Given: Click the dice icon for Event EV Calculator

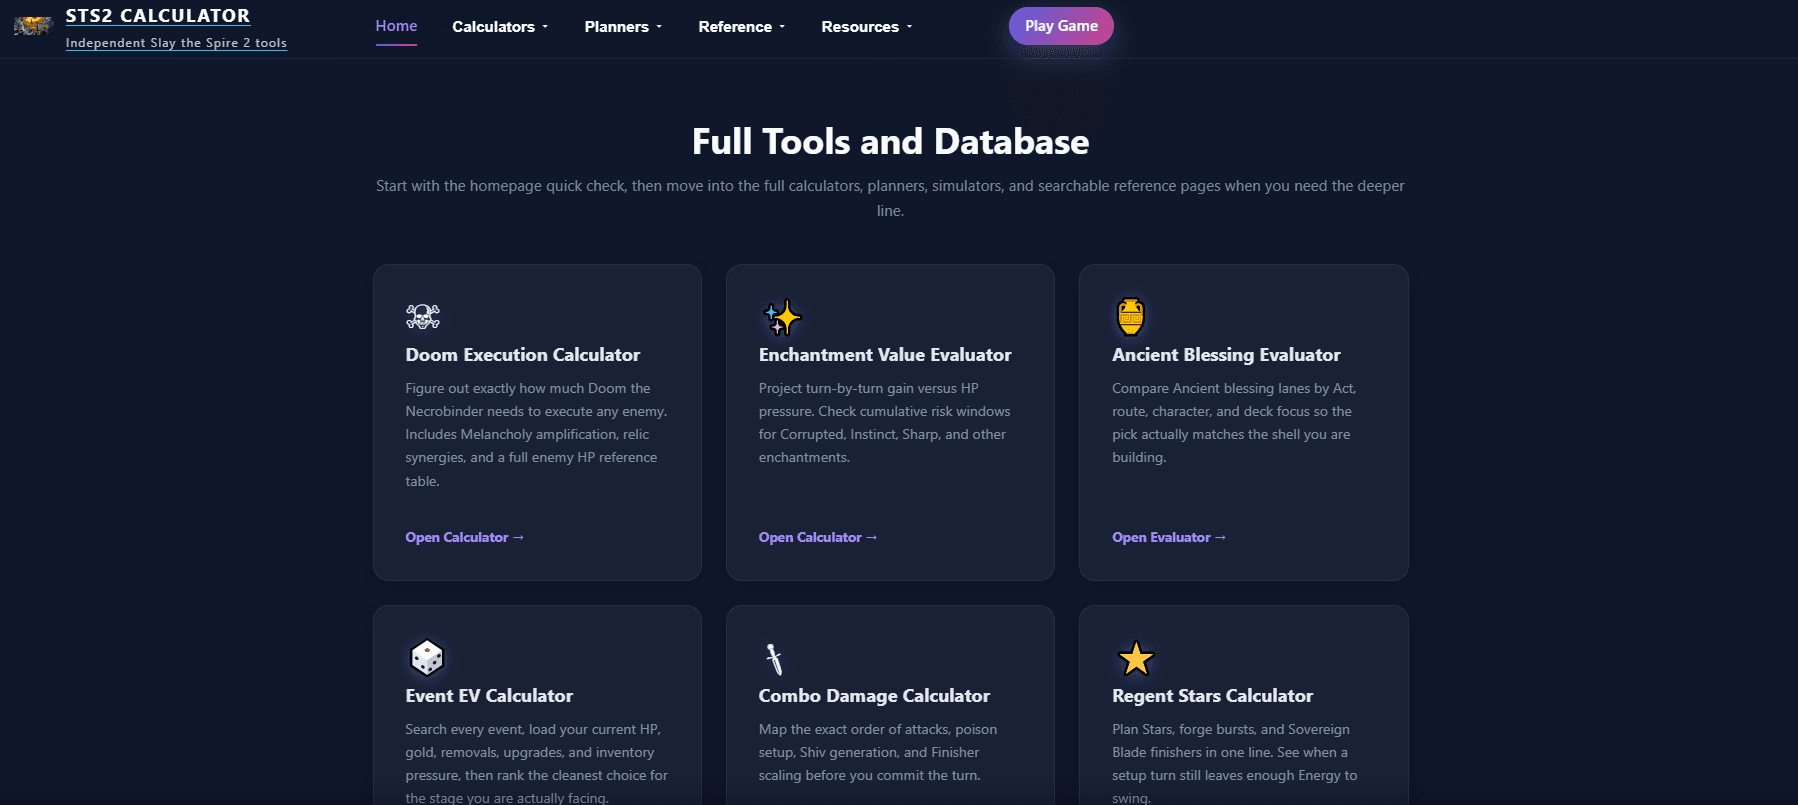Looking at the screenshot, I should coord(427,658).
